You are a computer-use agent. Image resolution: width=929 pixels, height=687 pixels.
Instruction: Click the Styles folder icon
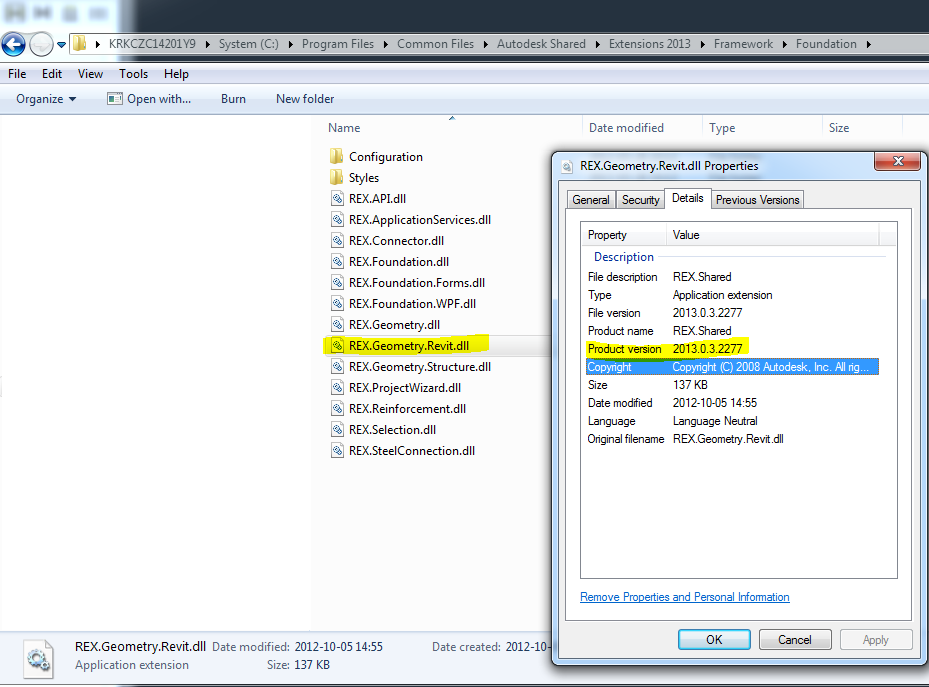point(337,178)
